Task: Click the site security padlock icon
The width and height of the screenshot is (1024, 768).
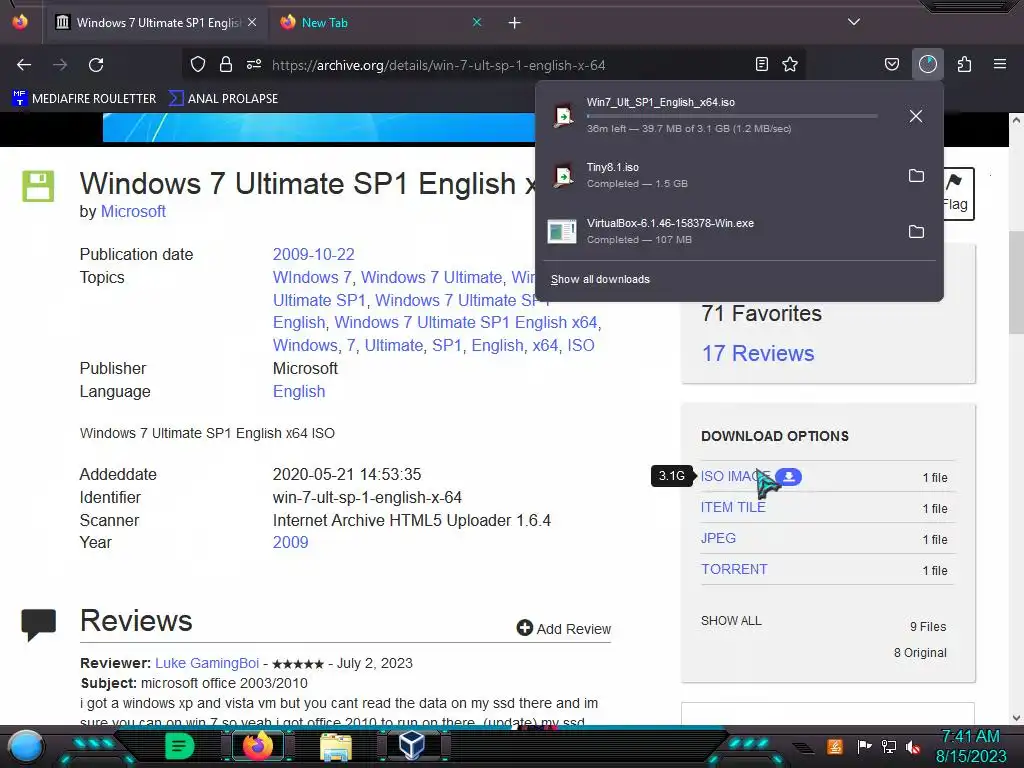Action: [226, 65]
